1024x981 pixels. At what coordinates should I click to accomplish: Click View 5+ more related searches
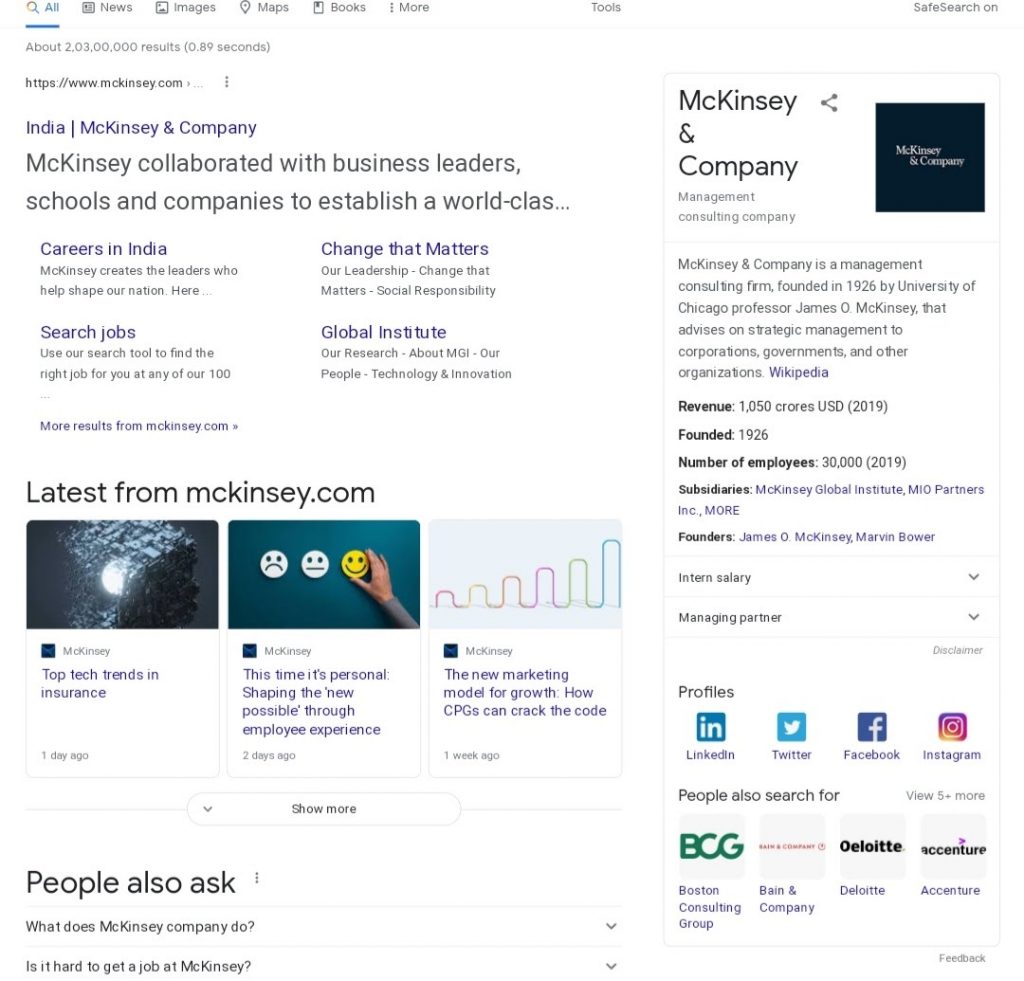[x=945, y=796]
